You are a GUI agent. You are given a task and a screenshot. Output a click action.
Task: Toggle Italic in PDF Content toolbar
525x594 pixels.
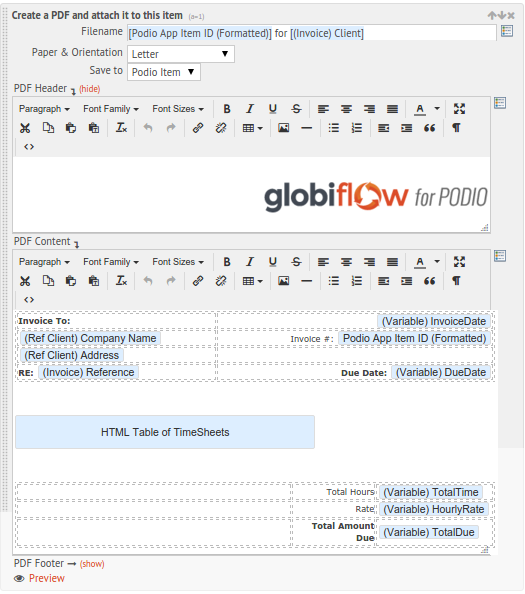(250, 262)
